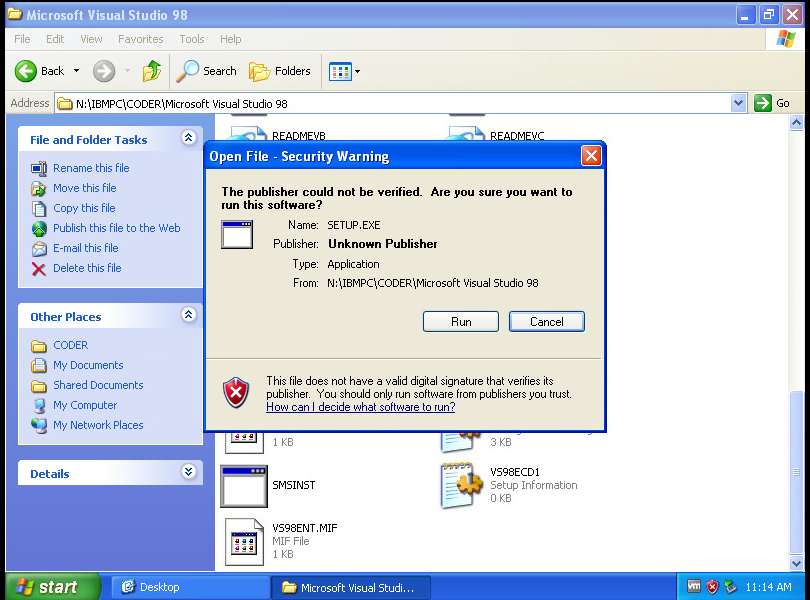Click the address bar path field
The height and width of the screenshot is (600, 810).
tap(393, 103)
